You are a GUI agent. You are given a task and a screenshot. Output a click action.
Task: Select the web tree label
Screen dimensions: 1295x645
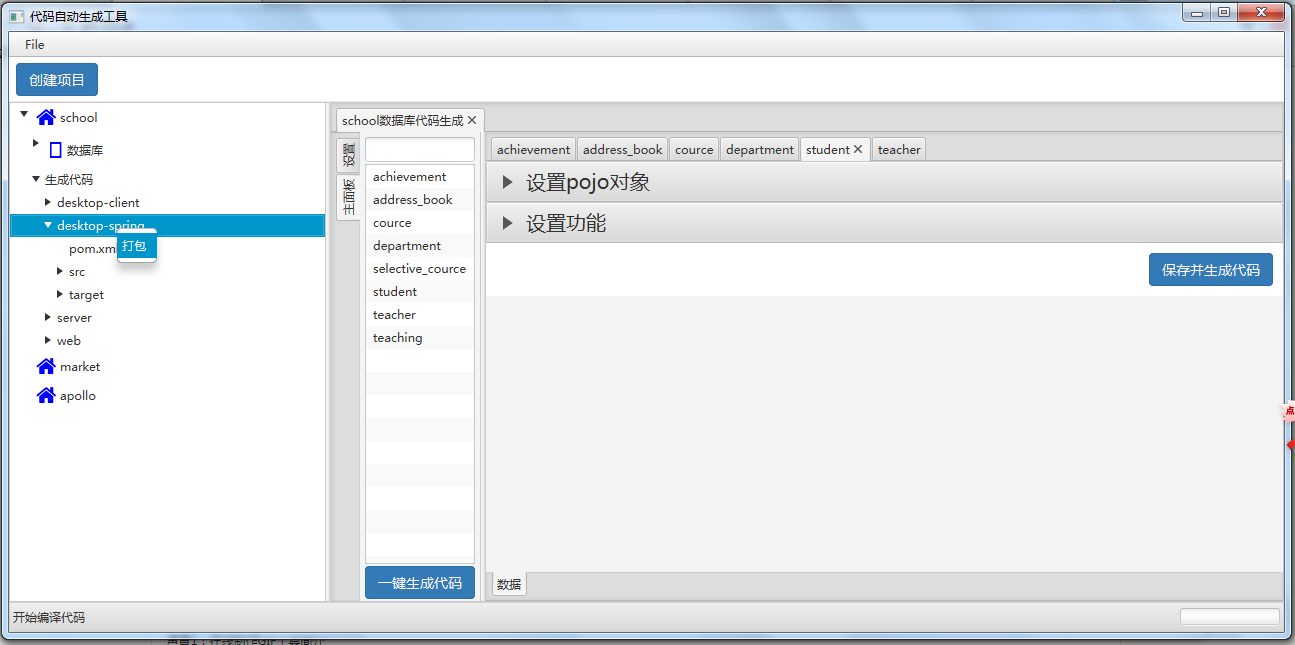coord(68,340)
